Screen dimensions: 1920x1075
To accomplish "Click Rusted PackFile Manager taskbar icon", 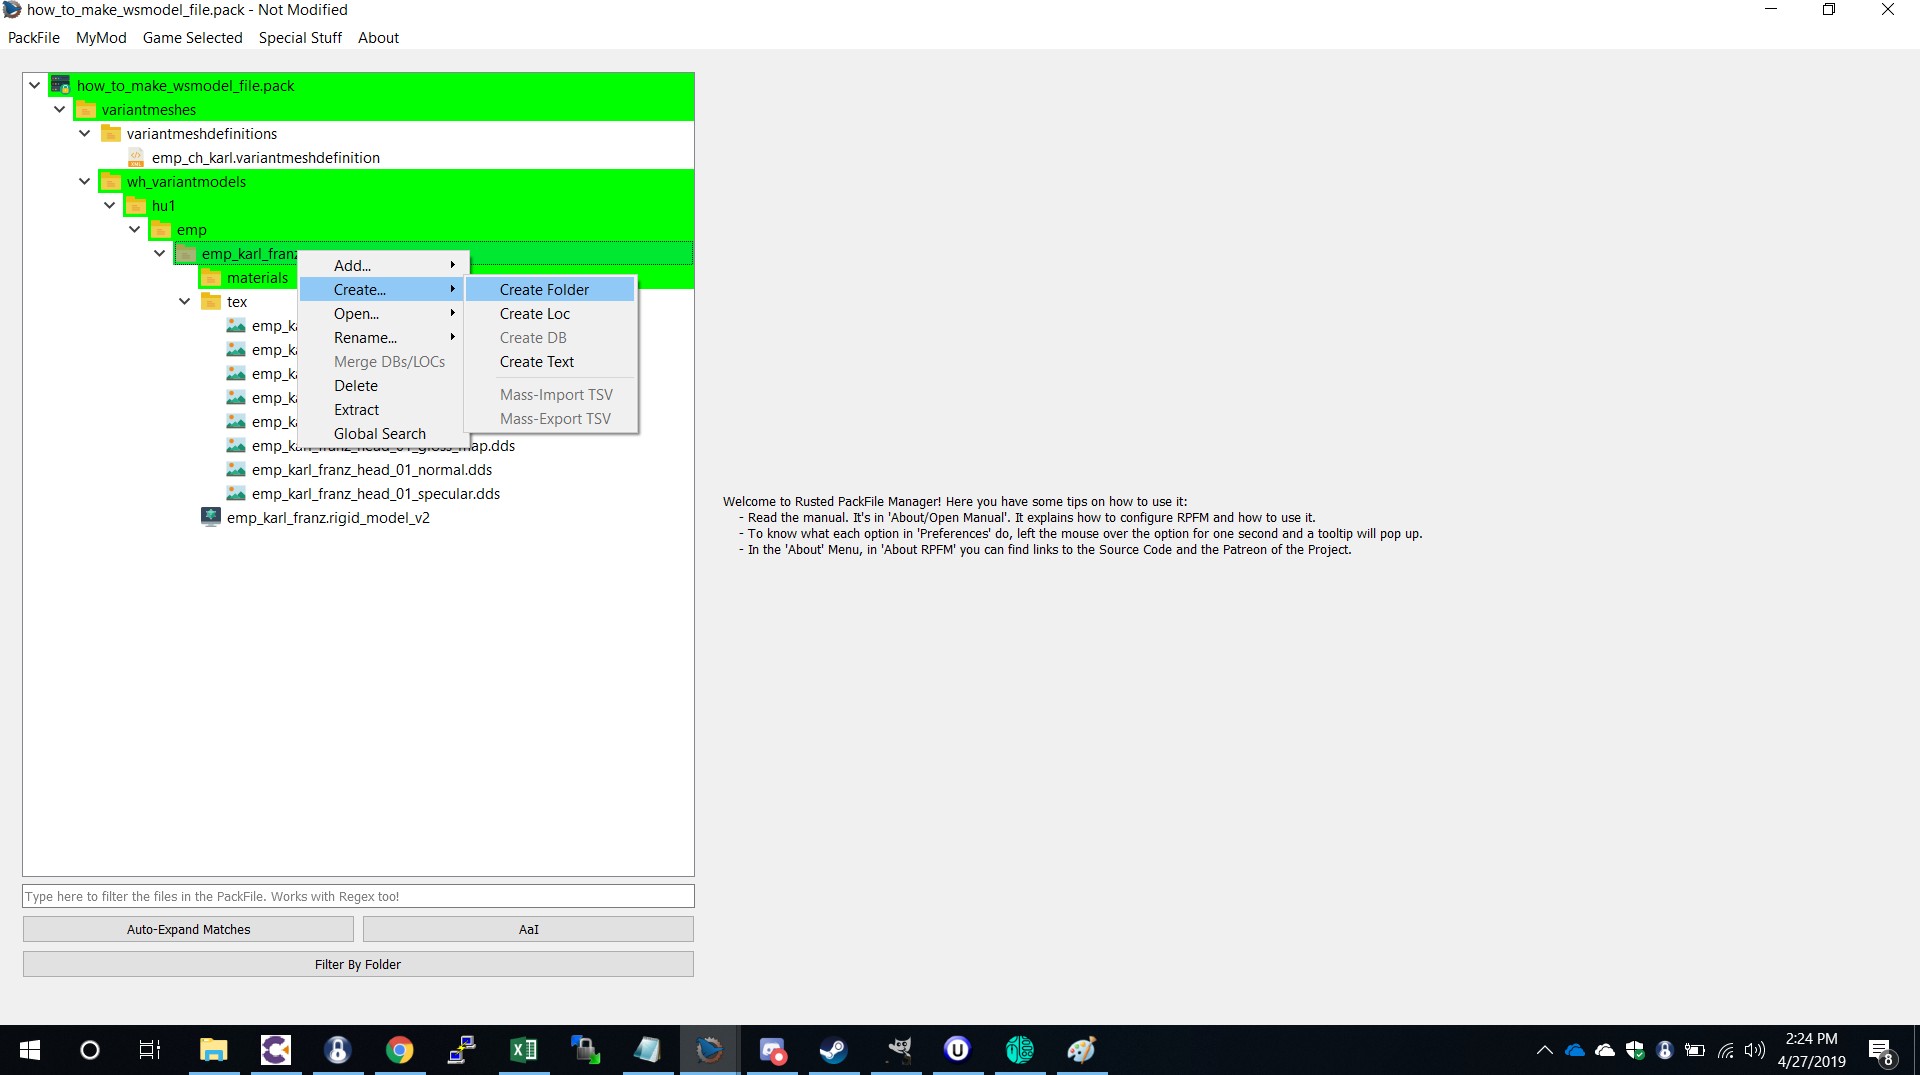I will [709, 1050].
